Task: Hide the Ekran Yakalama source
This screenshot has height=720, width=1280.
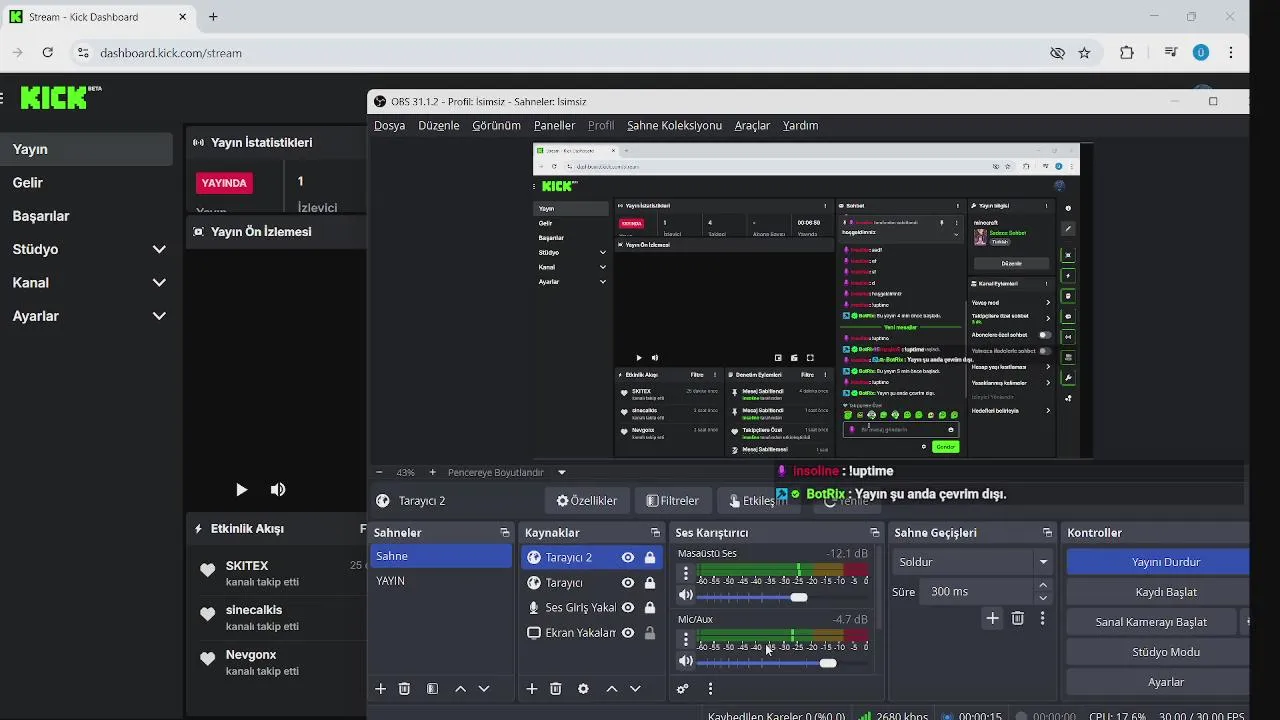Action: point(628,633)
